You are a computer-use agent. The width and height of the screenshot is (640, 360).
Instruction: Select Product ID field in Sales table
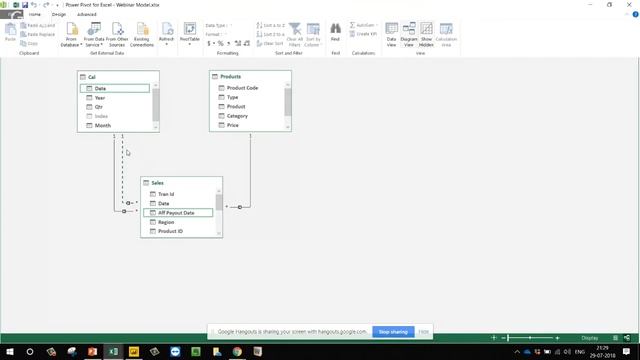coord(178,231)
